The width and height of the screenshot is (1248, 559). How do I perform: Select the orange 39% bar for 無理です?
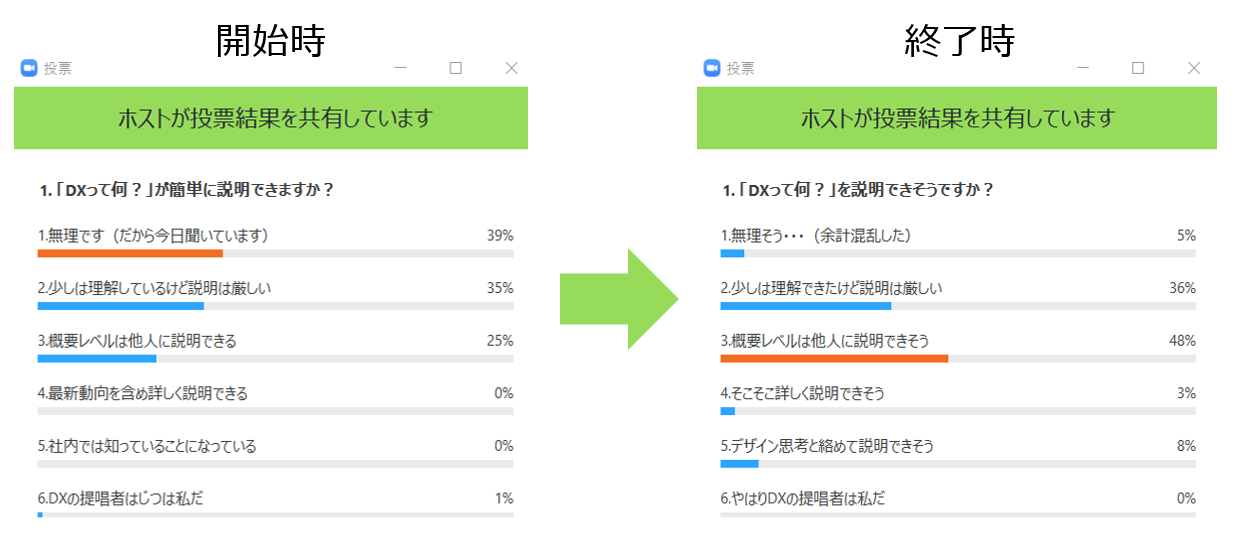pyautogui.click(x=130, y=254)
